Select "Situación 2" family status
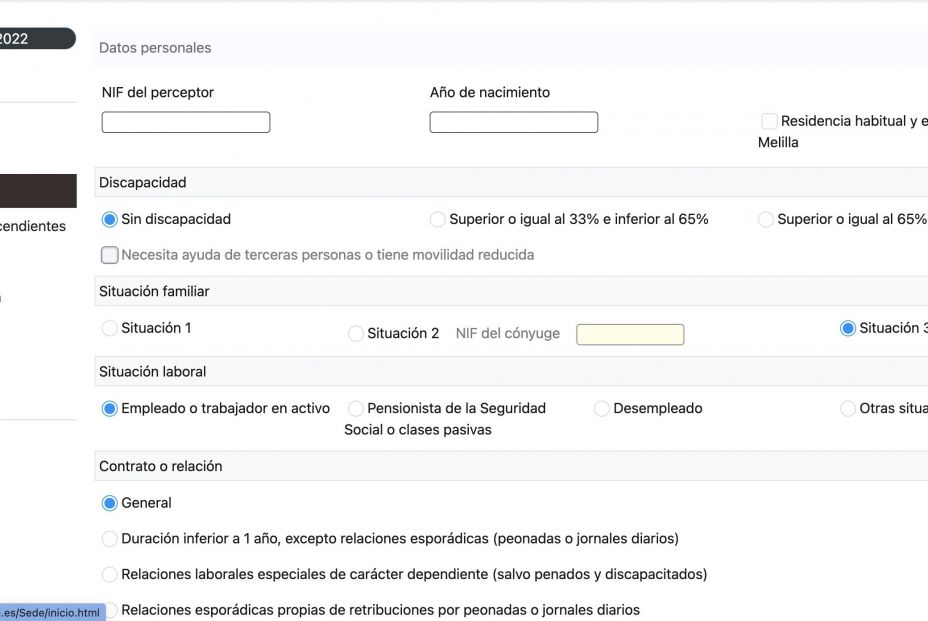The width and height of the screenshot is (928, 621). click(x=355, y=334)
